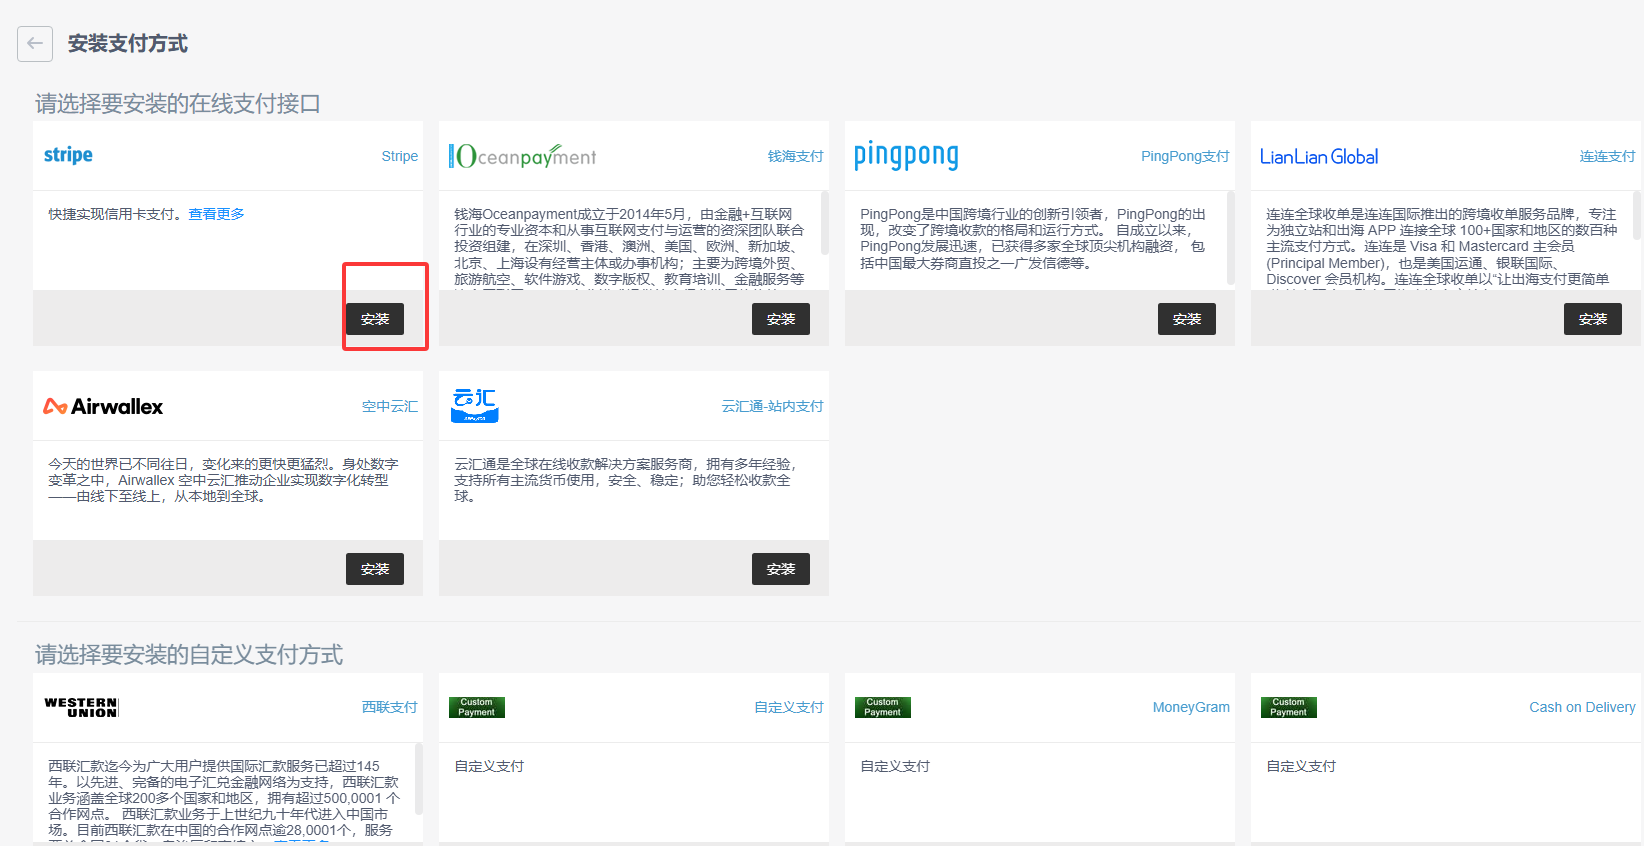This screenshot has width=1644, height=846.
Task: Click the MoneyGram Custom Payment badge
Action: click(x=882, y=707)
